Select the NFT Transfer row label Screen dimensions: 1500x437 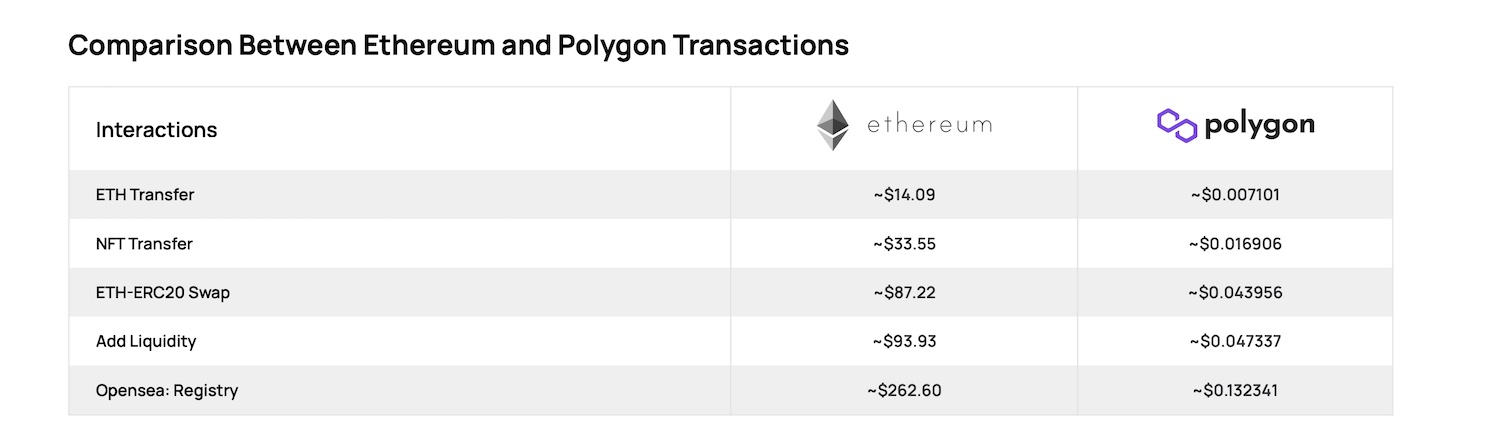[x=144, y=244]
